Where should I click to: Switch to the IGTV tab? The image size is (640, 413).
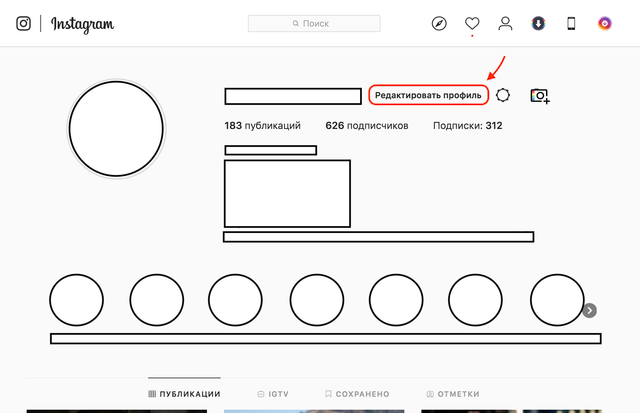tap(274, 394)
